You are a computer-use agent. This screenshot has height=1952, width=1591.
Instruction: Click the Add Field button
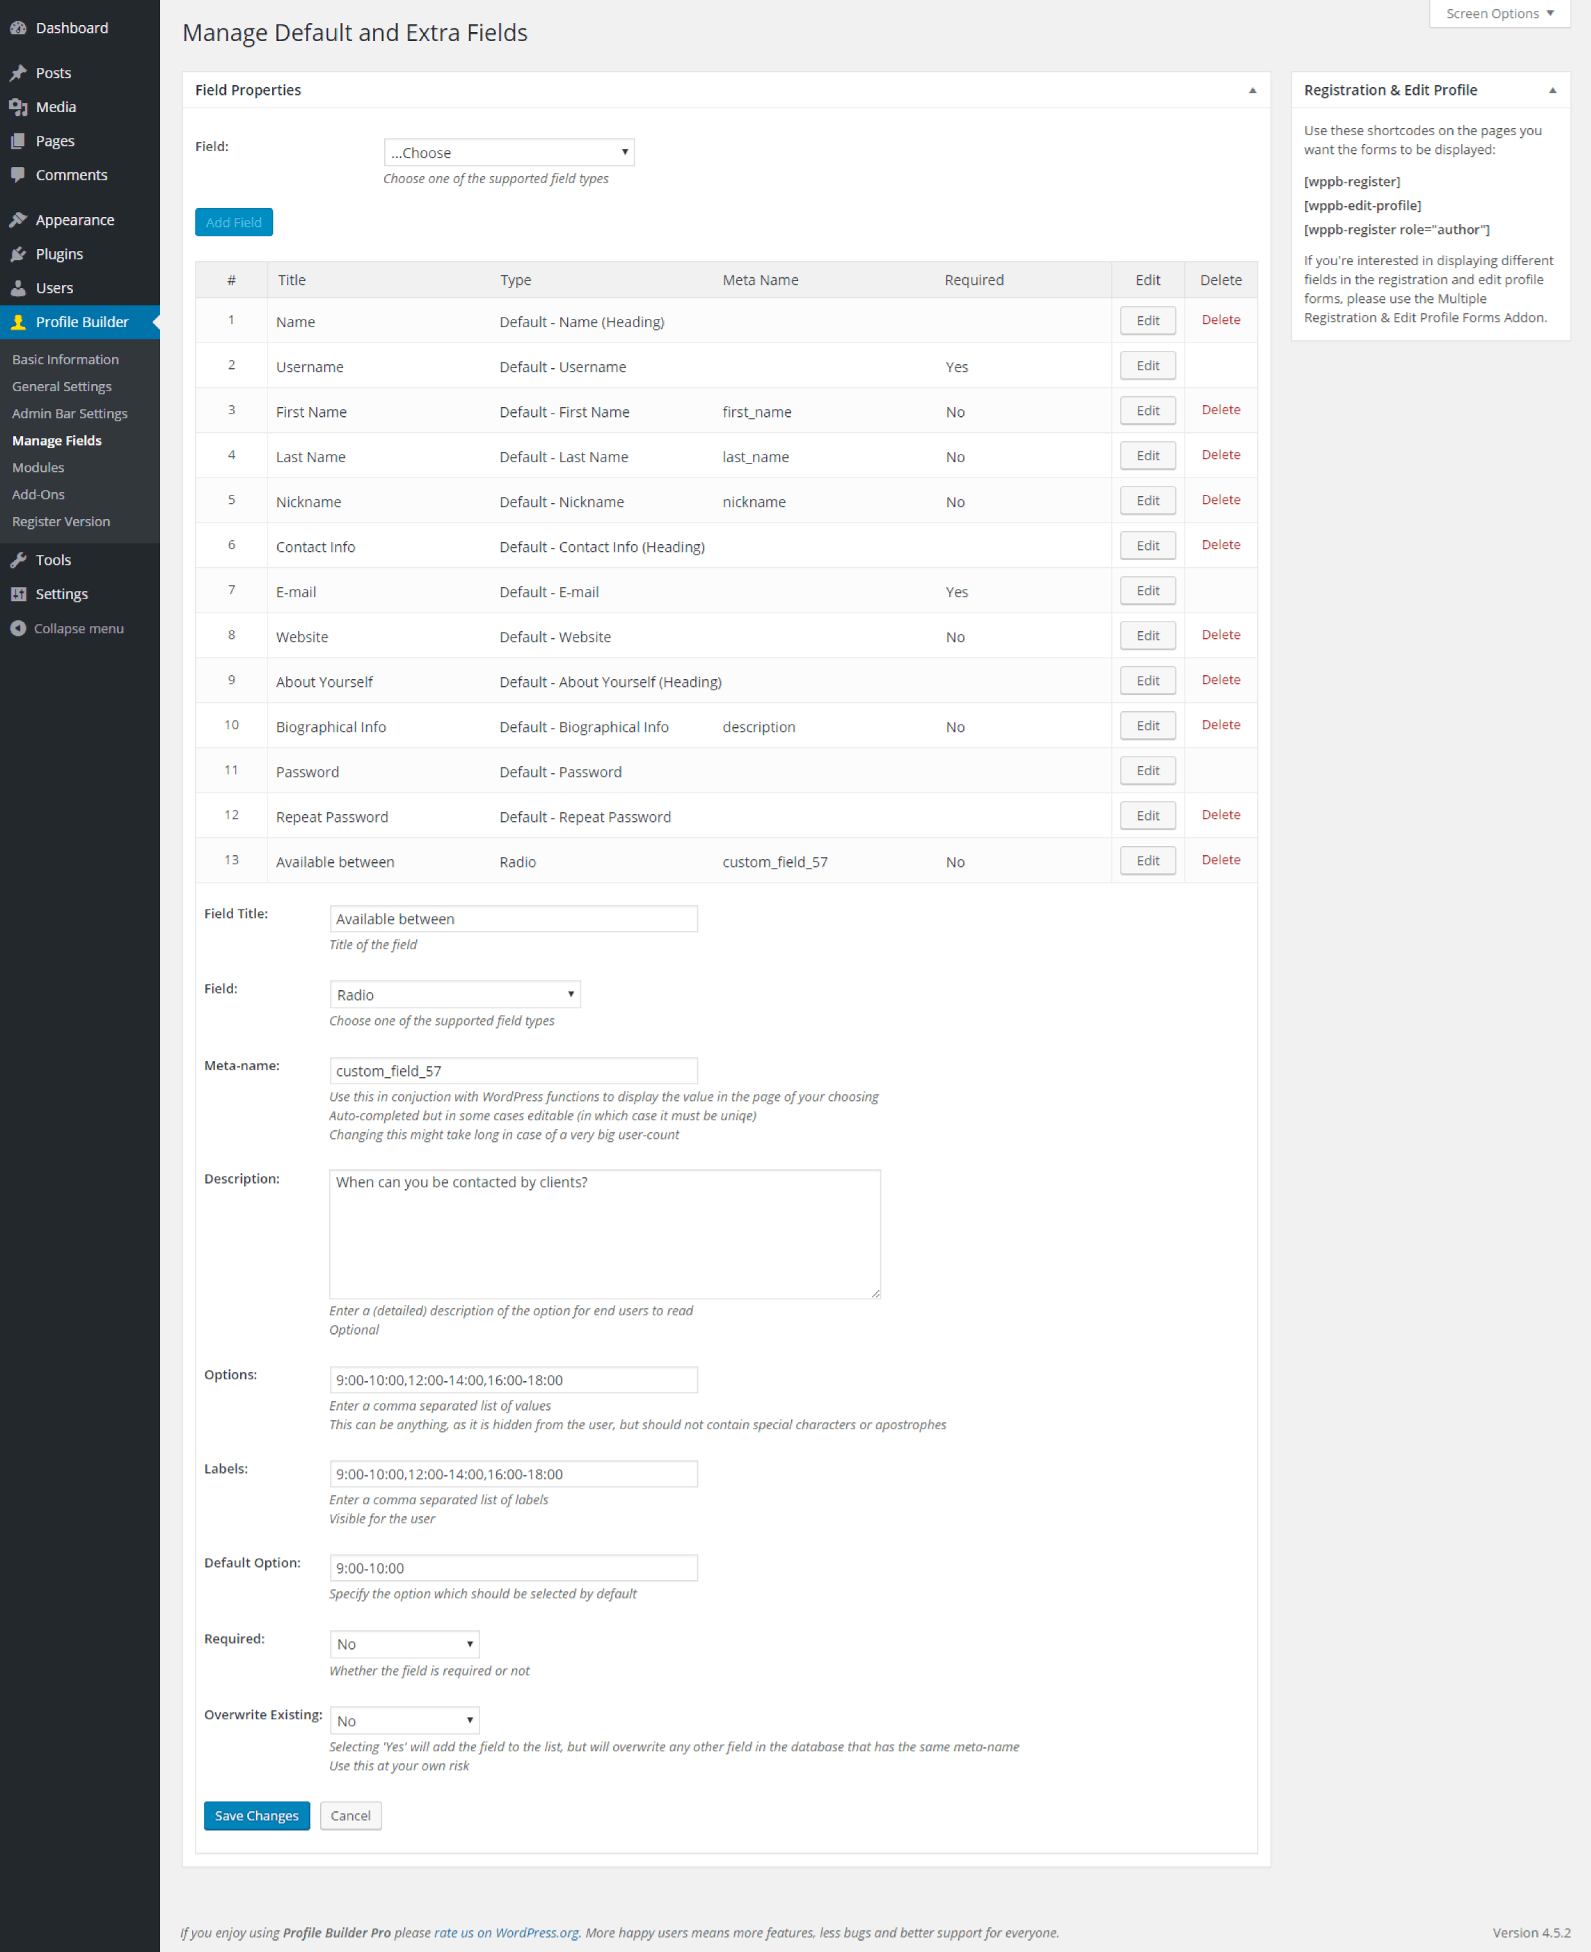(x=234, y=222)
